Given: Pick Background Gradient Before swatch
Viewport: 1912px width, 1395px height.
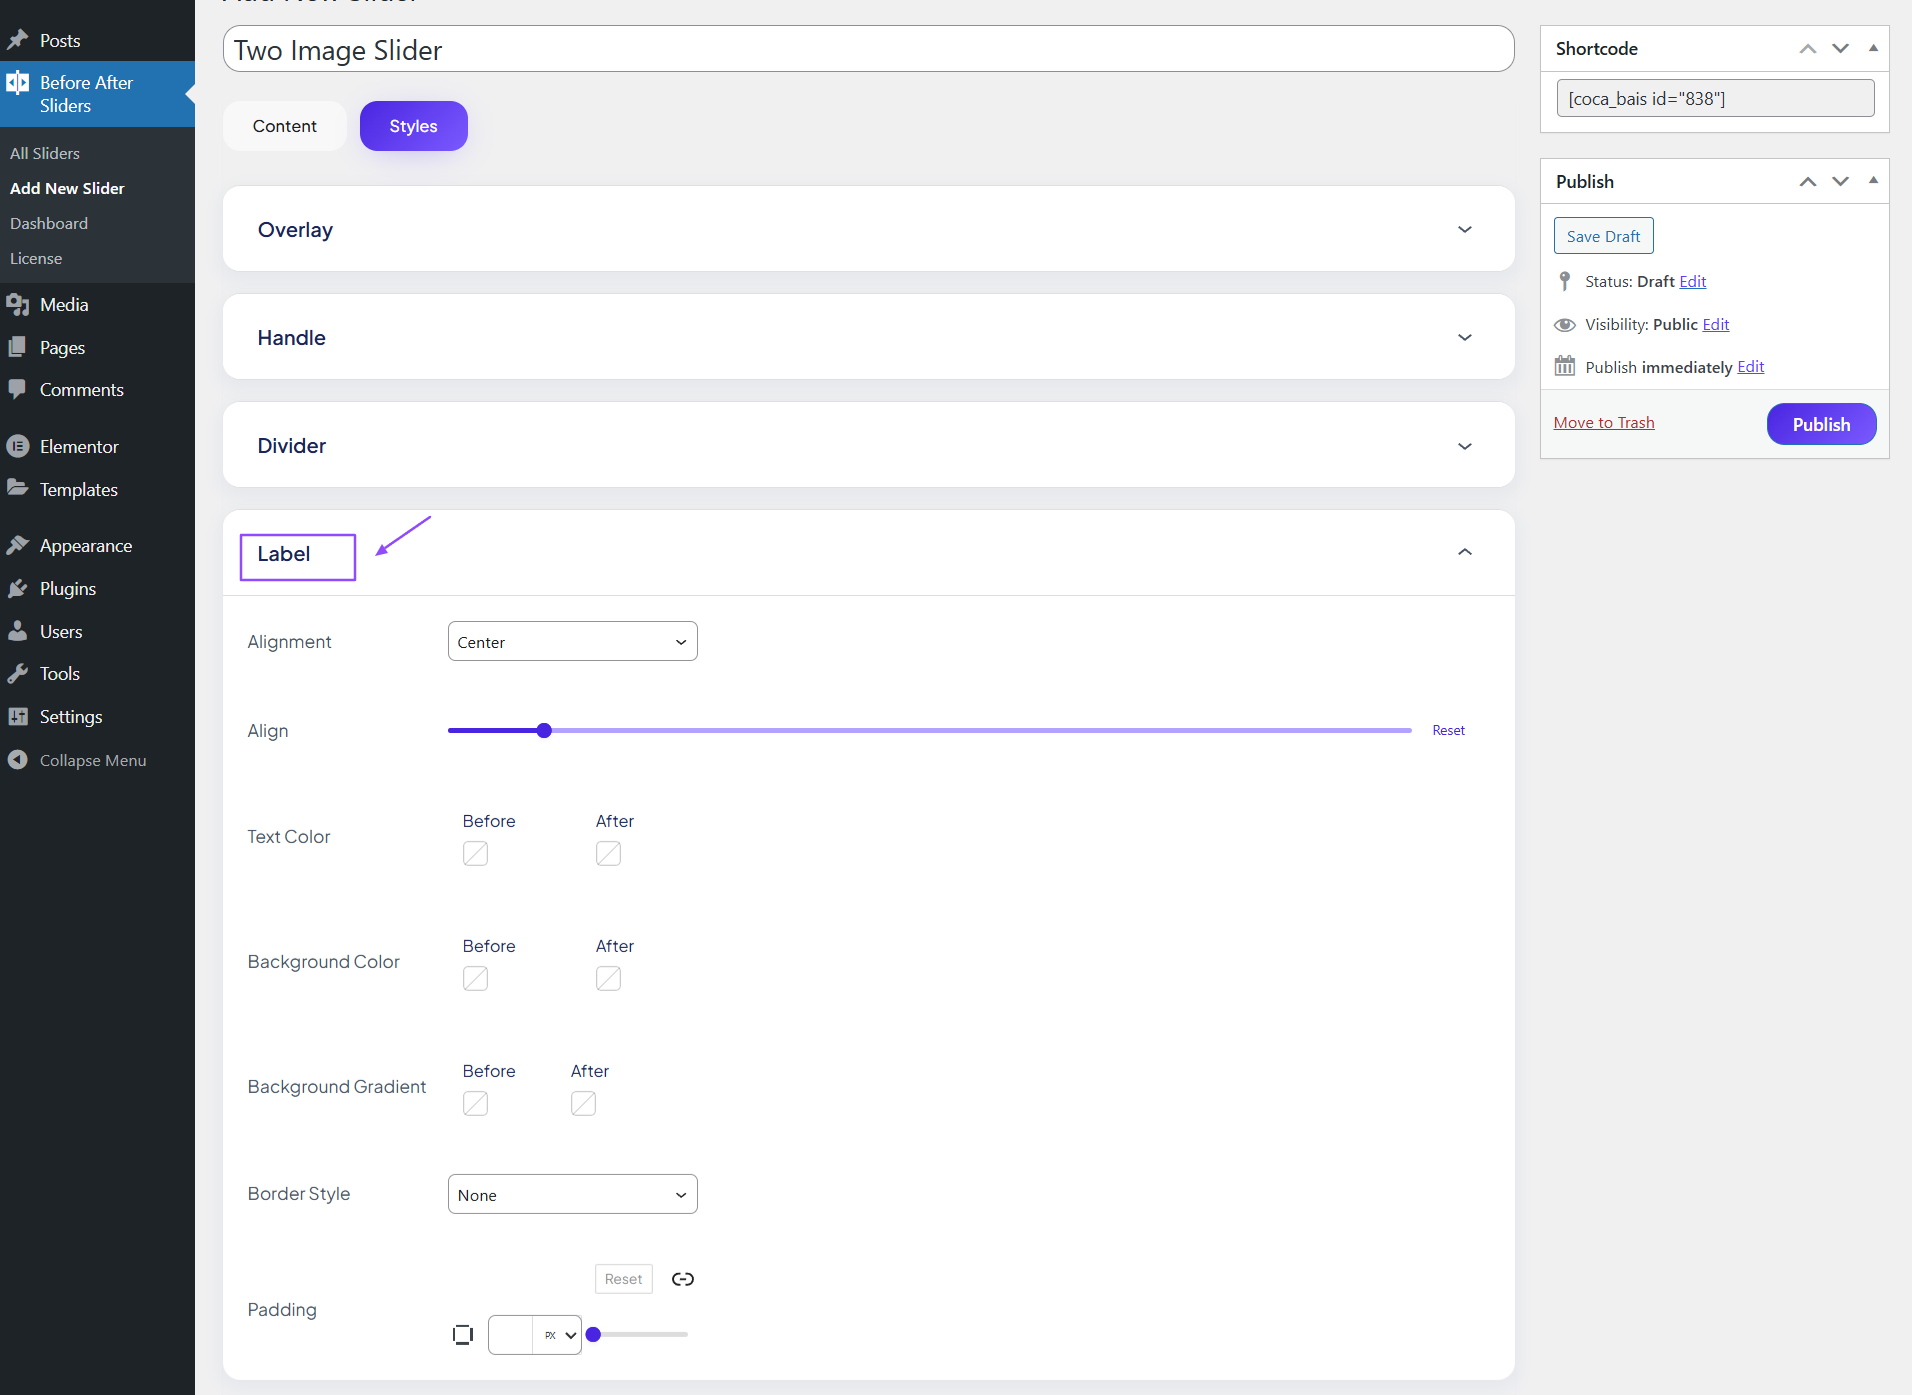Looking at the screenshot, I should (476, 1103).
